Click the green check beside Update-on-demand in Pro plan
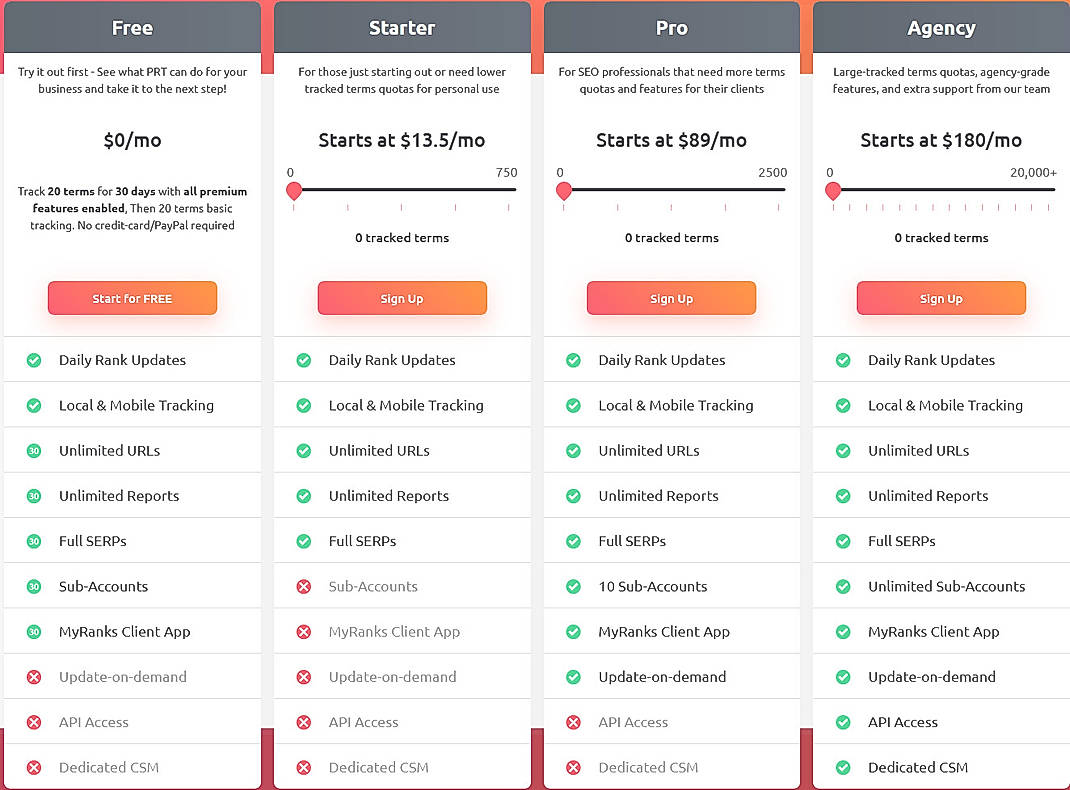The height and width of the screenshot is (790, 1070). pyautogui.click(x=573, y=676)
